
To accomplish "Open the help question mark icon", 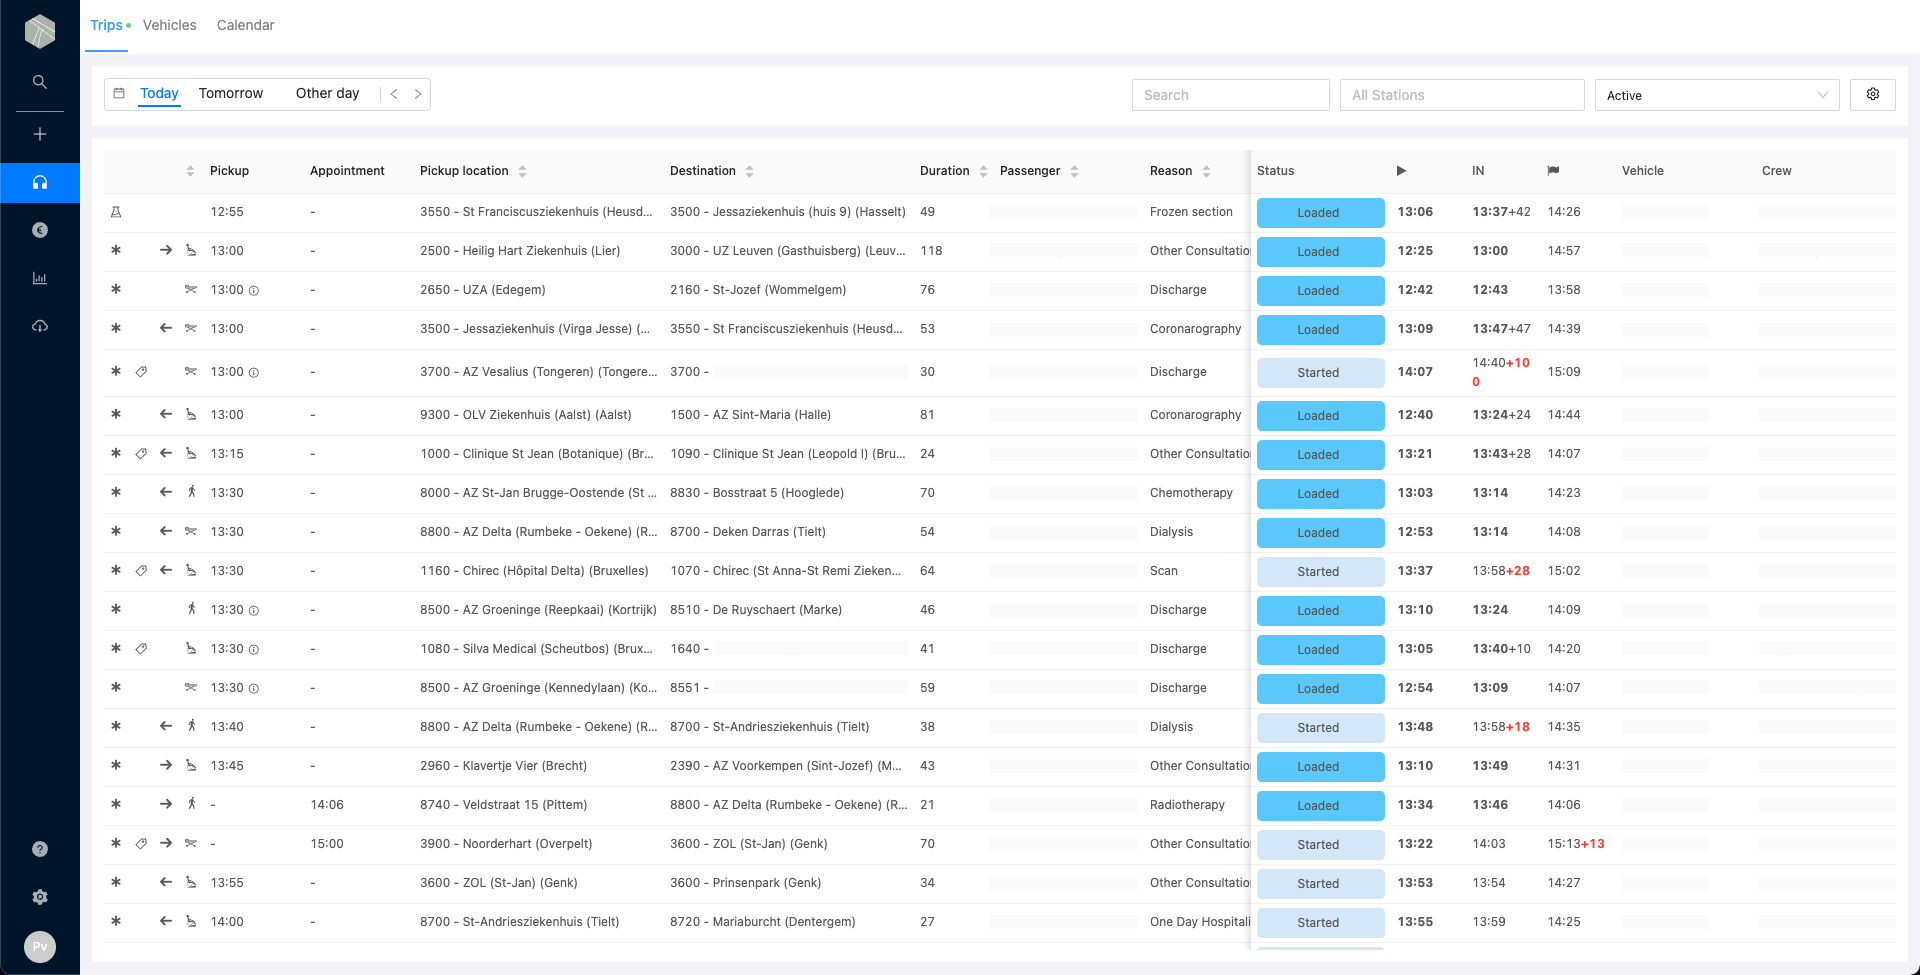I will (x=40, y=849).
